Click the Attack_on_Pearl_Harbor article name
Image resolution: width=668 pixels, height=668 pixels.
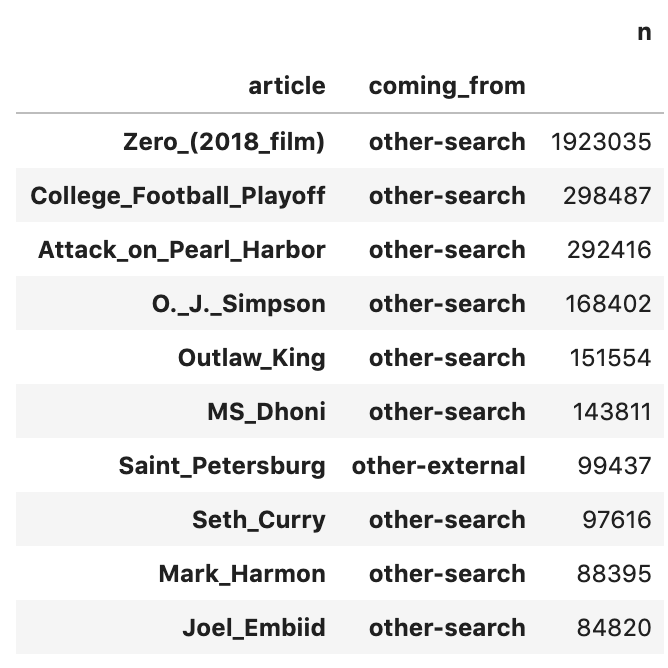tap(182, 250)
